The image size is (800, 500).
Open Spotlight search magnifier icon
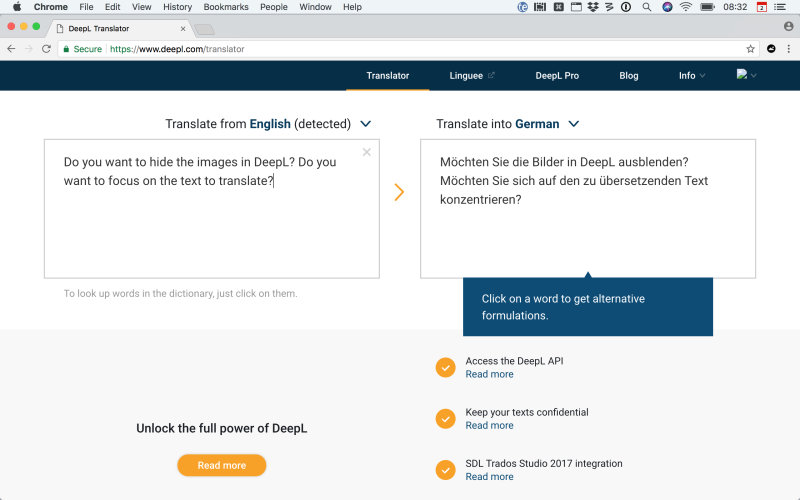(646, 7)
